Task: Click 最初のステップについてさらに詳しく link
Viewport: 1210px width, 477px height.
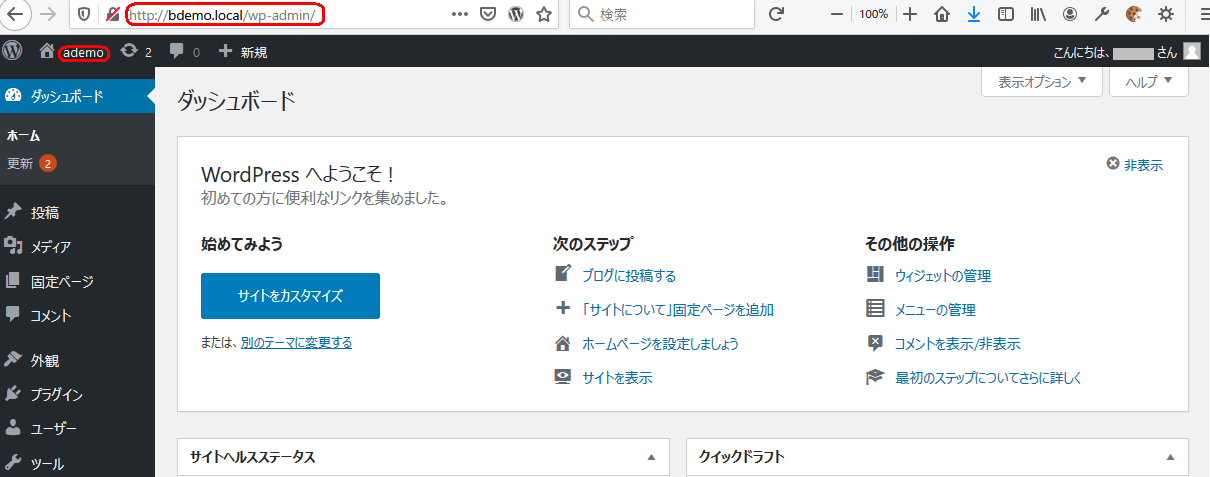Action: pos(988,377)
